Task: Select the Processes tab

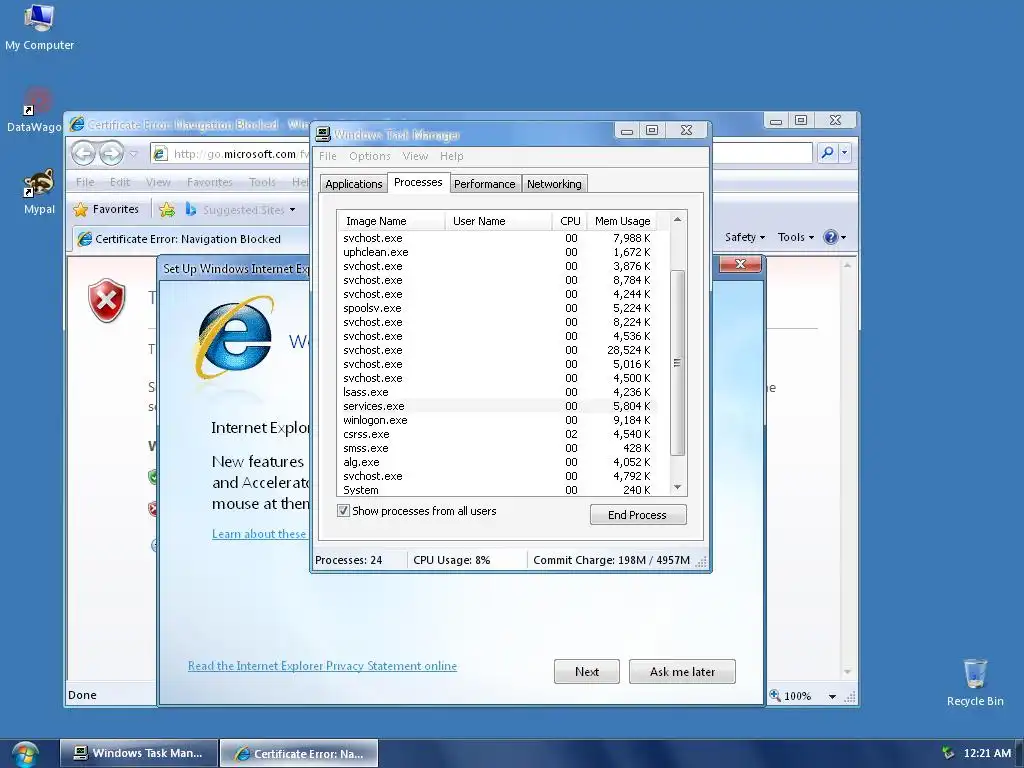Action: point(418,183)
